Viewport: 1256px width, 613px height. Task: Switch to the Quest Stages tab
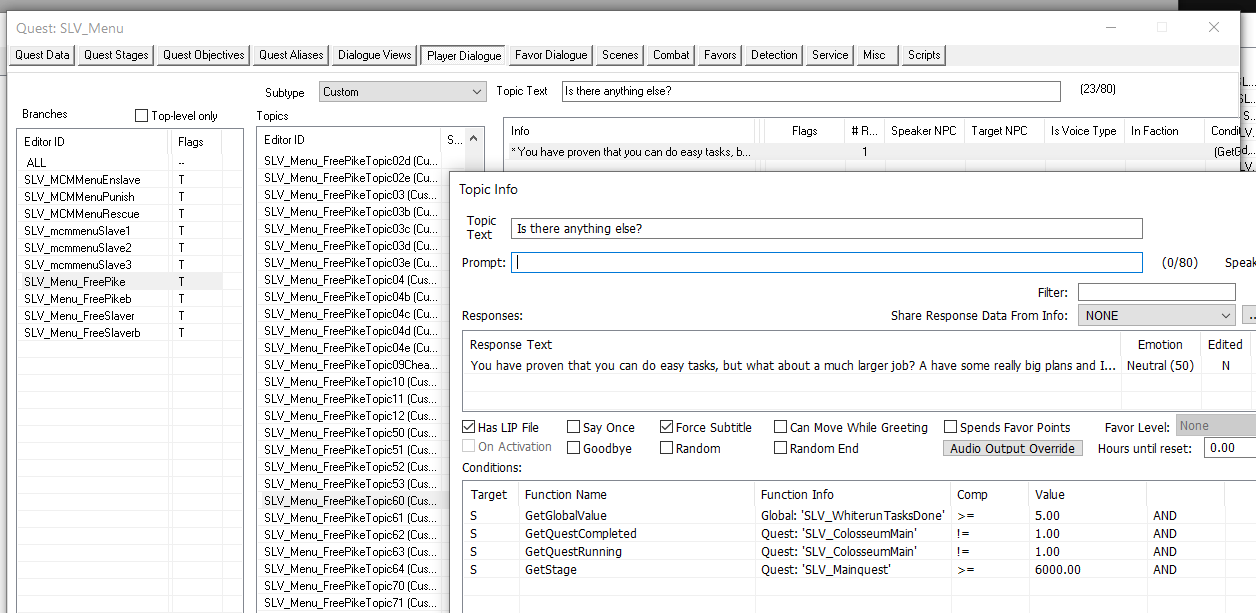(117, 55)
